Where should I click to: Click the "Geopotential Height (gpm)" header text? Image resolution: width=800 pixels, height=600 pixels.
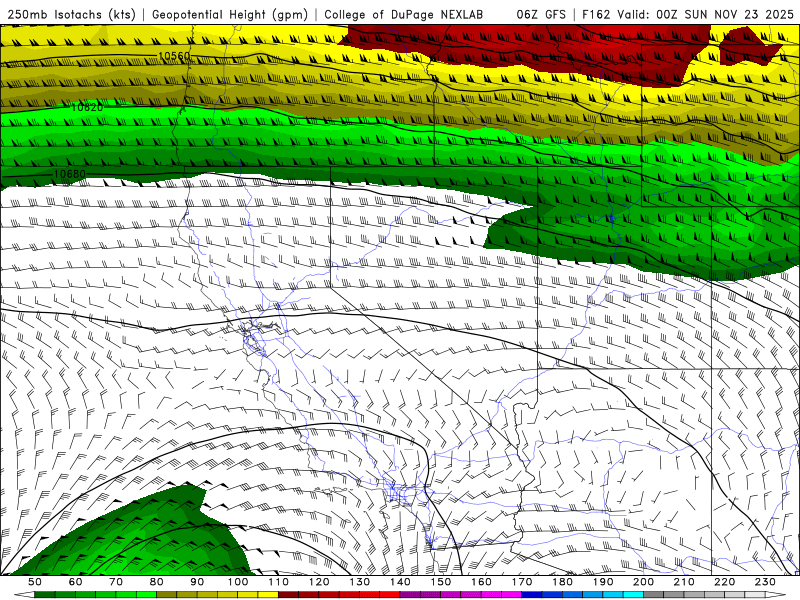(230, 15)
